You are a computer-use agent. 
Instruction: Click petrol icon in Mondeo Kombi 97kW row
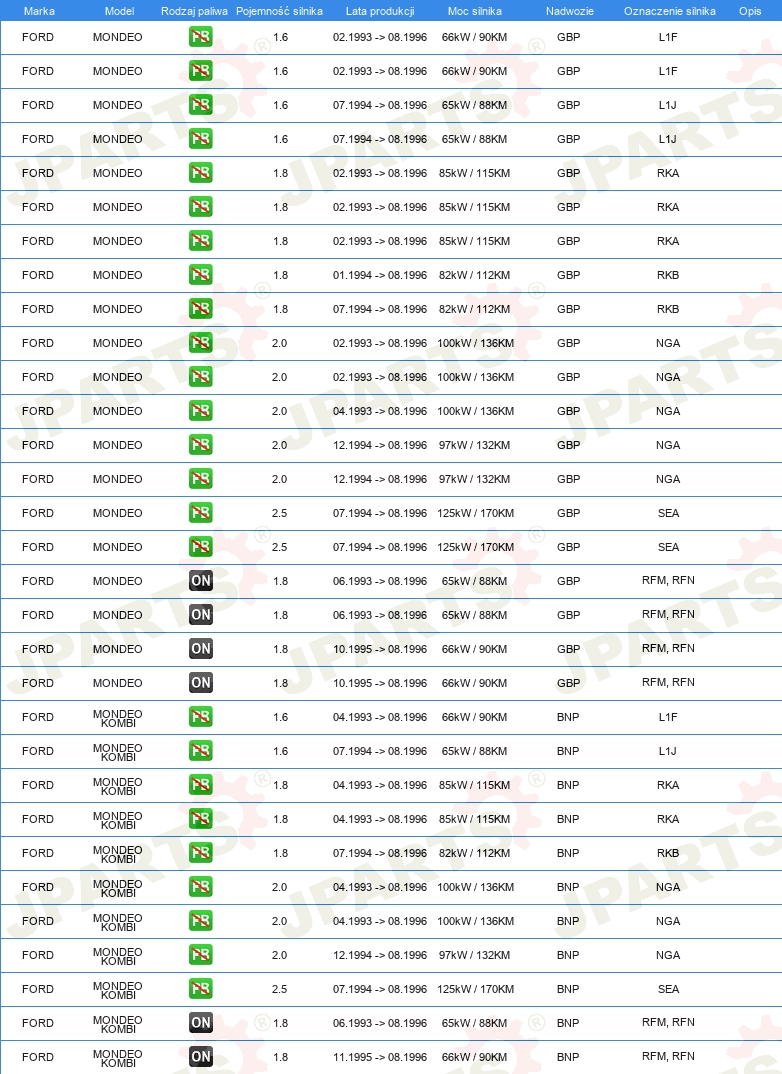[x=201, y=955]
